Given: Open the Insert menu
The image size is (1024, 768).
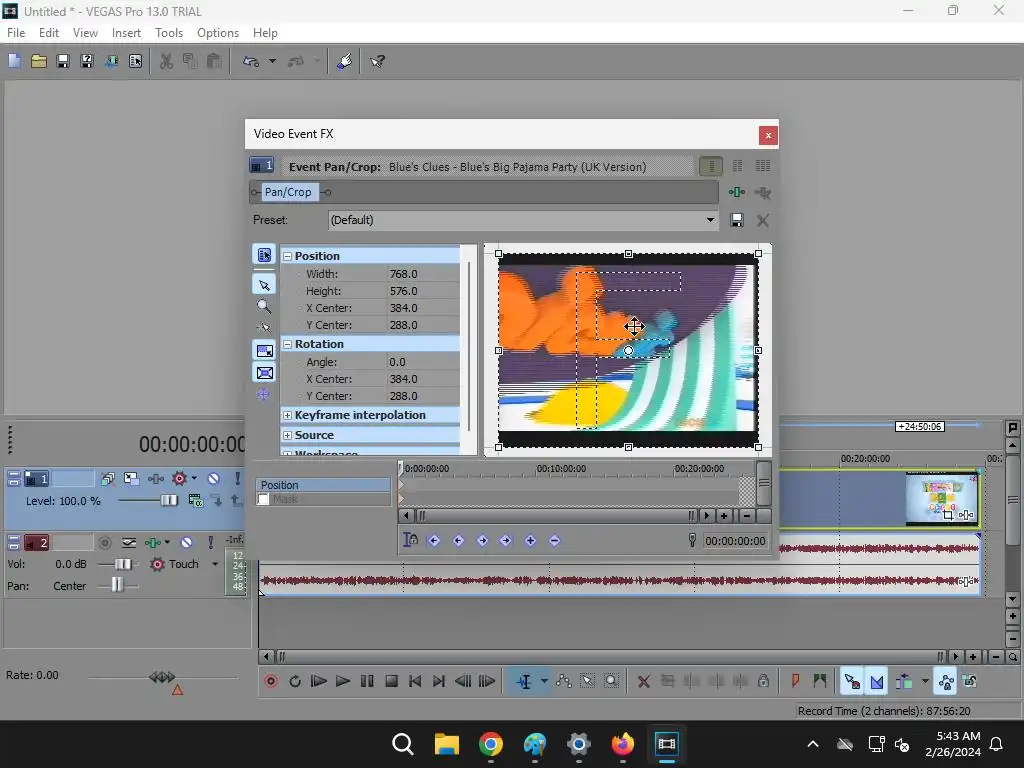Looking at the screenshot, I should tap(126, 33).
